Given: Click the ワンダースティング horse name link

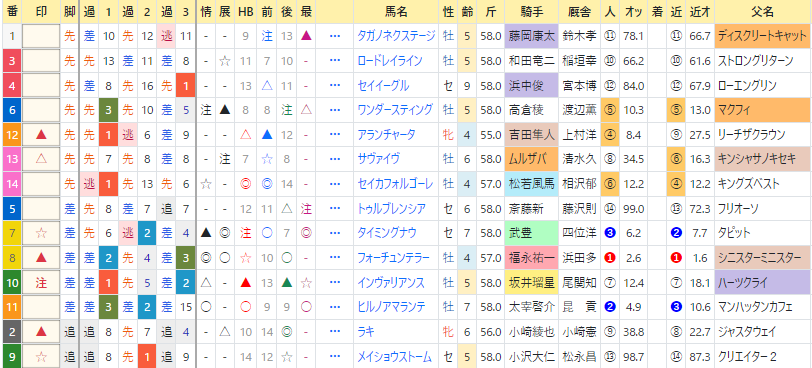Looking at the screenshot, I should (x=395, y=110).
